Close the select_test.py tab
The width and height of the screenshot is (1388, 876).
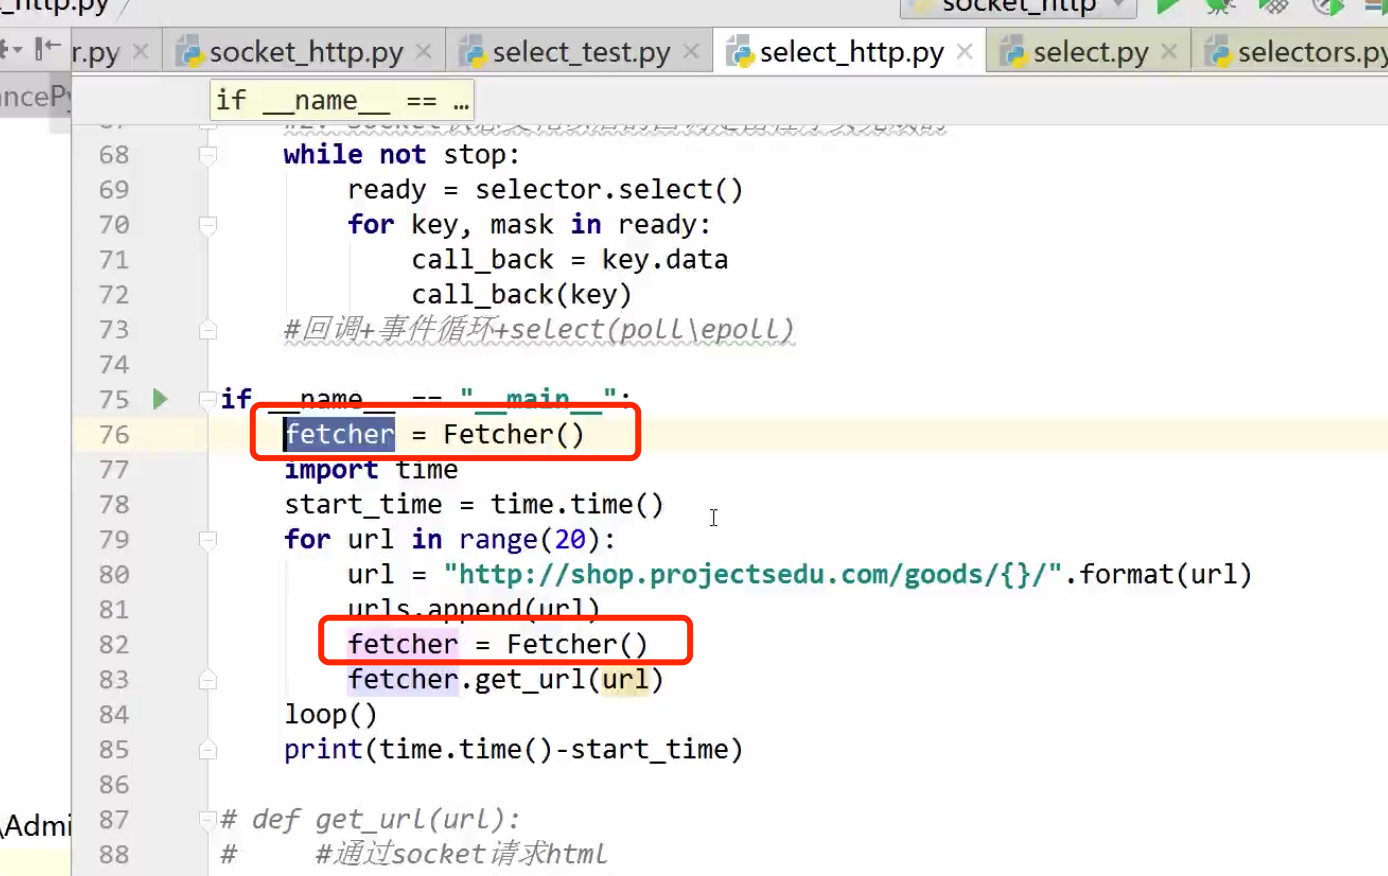point(691,51)
